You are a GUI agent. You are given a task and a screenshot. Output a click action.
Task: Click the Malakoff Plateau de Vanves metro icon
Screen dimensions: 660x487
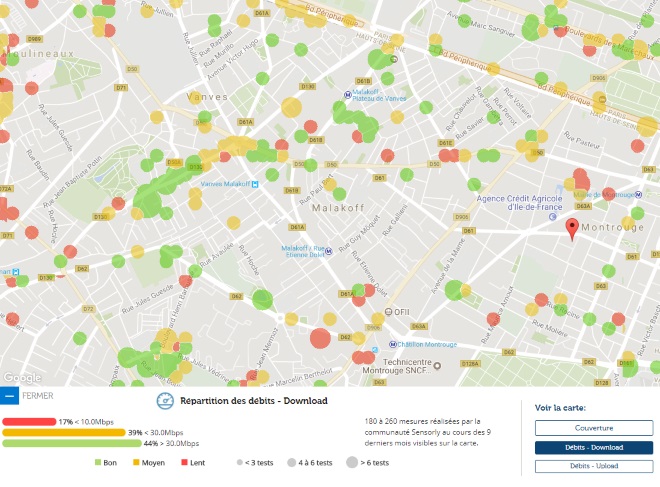tap(346, 97)
